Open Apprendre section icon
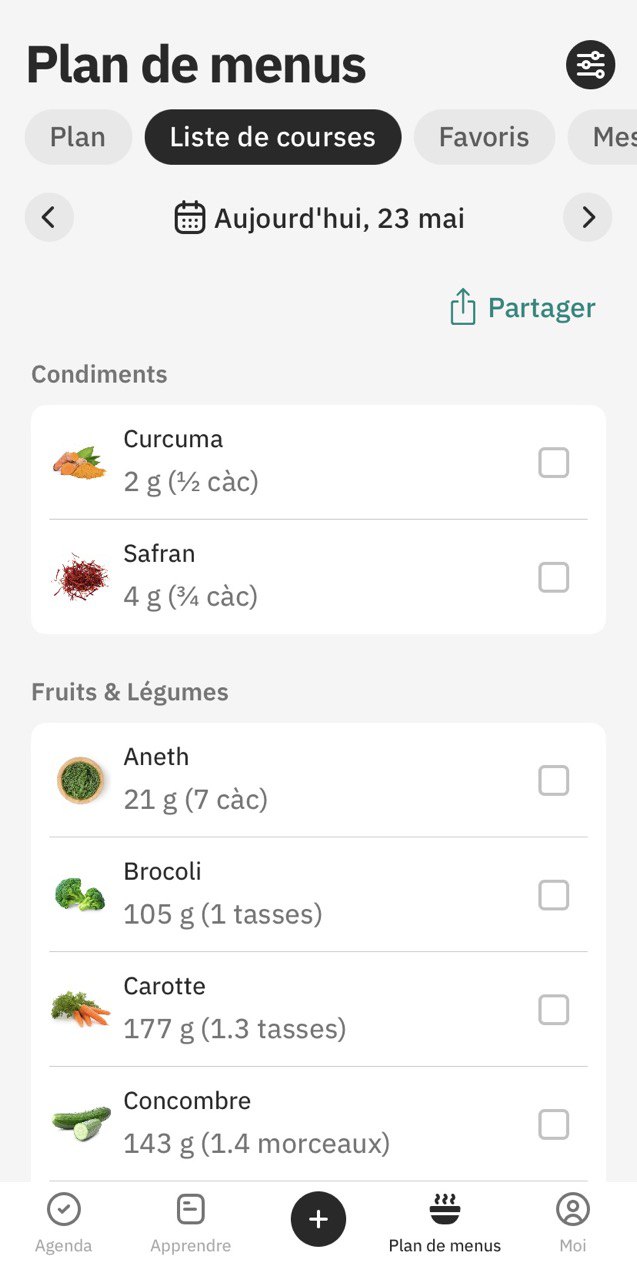The width and height of the screenshot is (637, 1280). coord(190,1209)
